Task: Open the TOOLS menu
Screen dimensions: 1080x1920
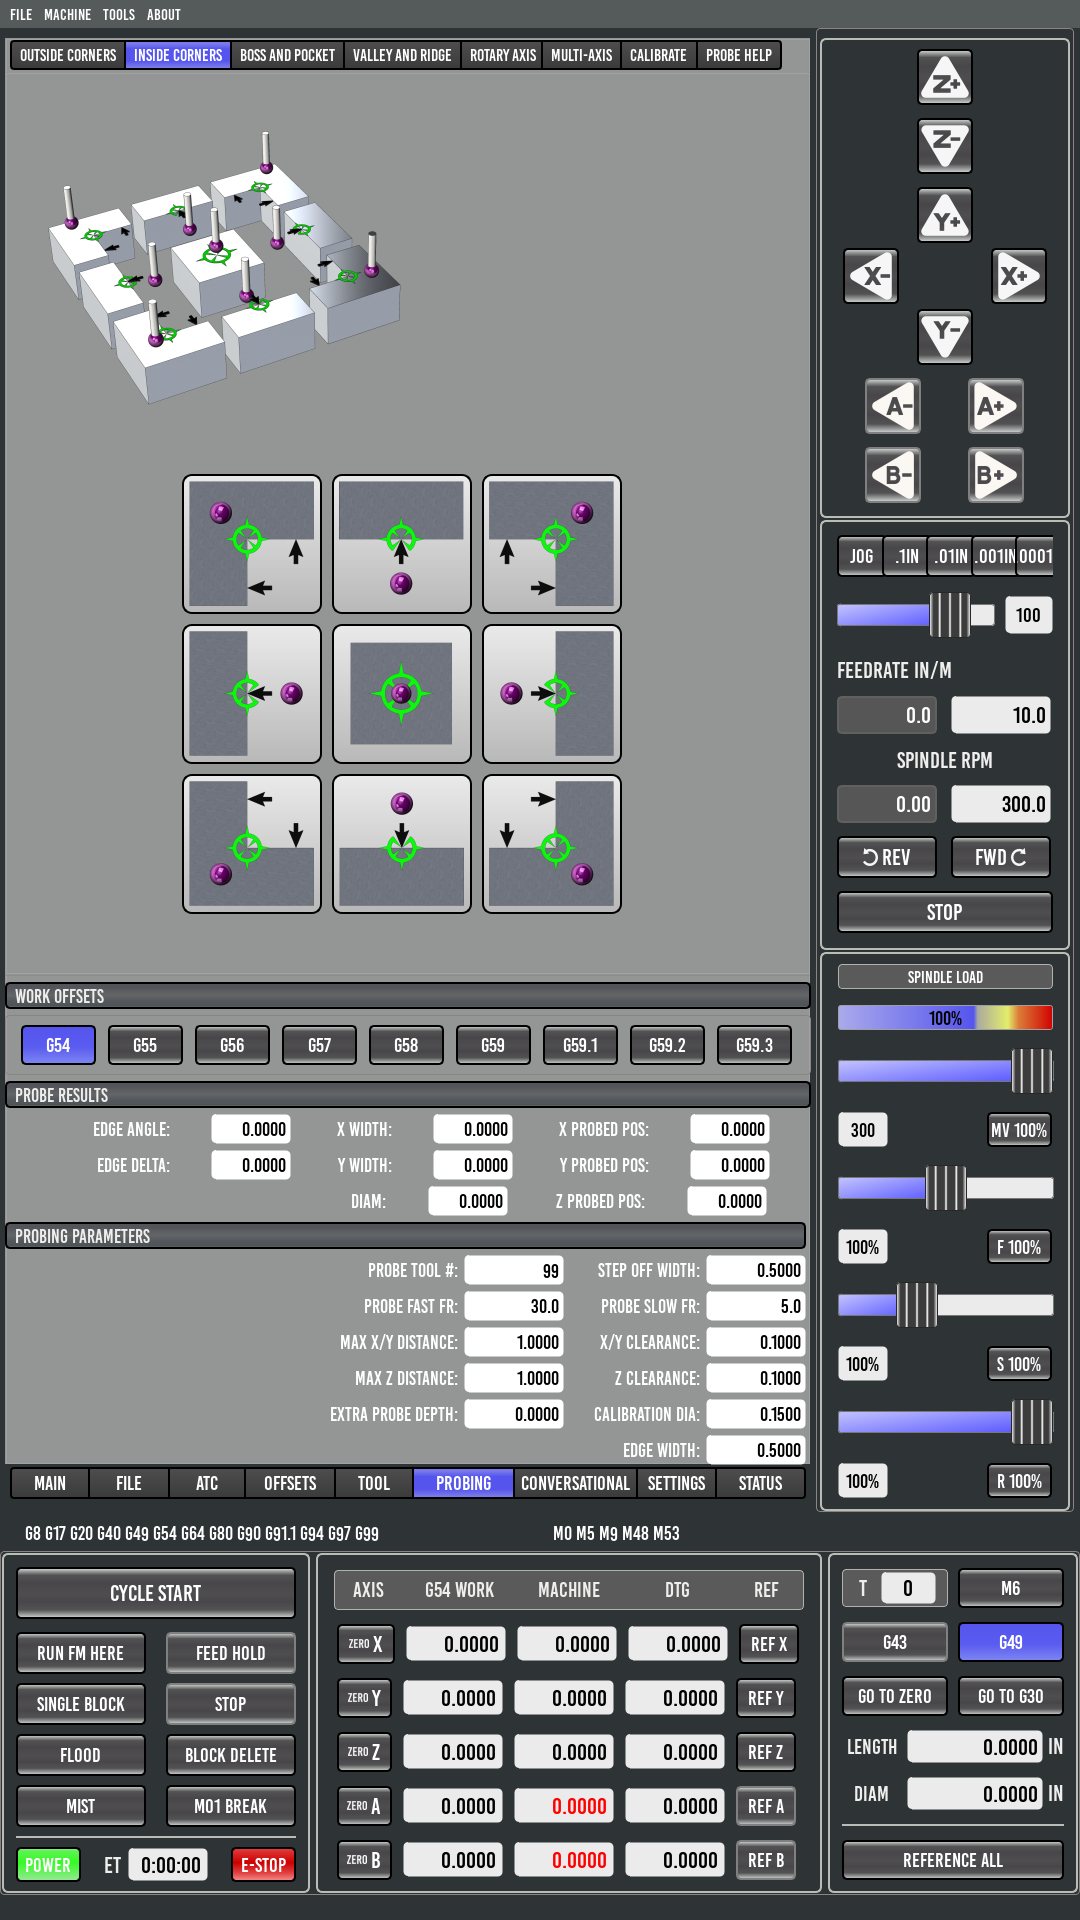Action: click(x=118, y=15)
